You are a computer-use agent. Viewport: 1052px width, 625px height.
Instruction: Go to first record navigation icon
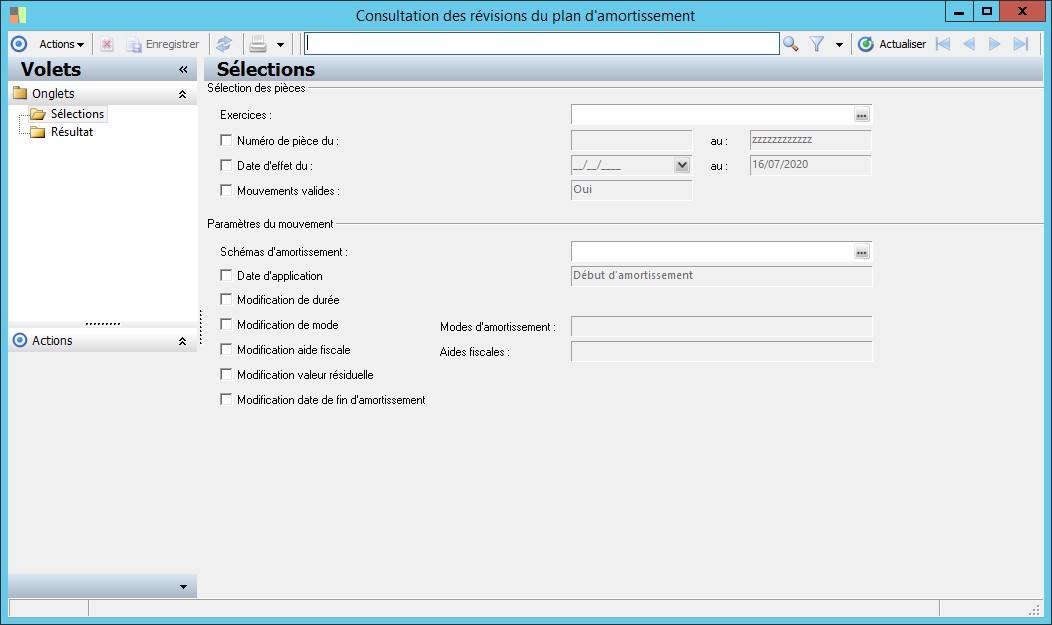tap(943, 44)
